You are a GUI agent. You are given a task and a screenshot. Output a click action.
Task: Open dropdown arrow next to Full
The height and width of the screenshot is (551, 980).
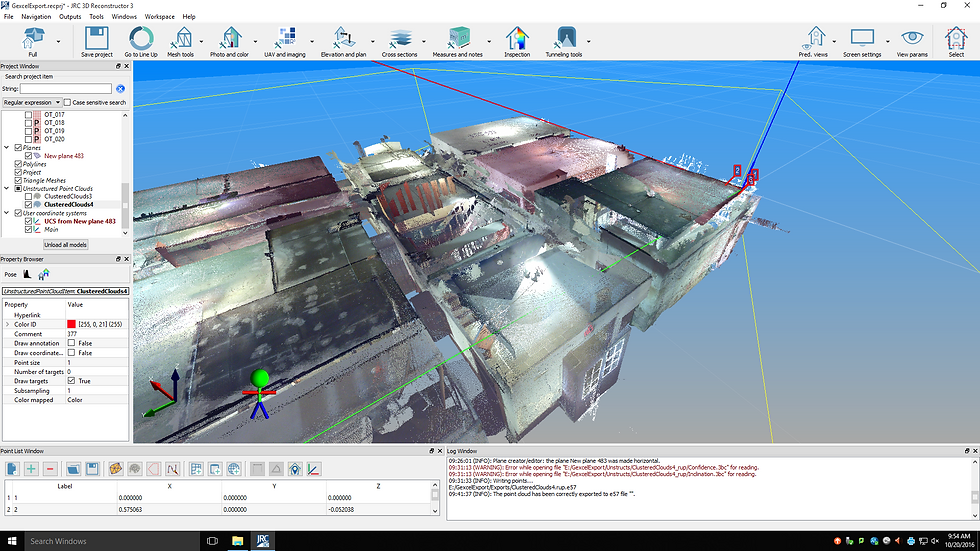pos(58,41)
